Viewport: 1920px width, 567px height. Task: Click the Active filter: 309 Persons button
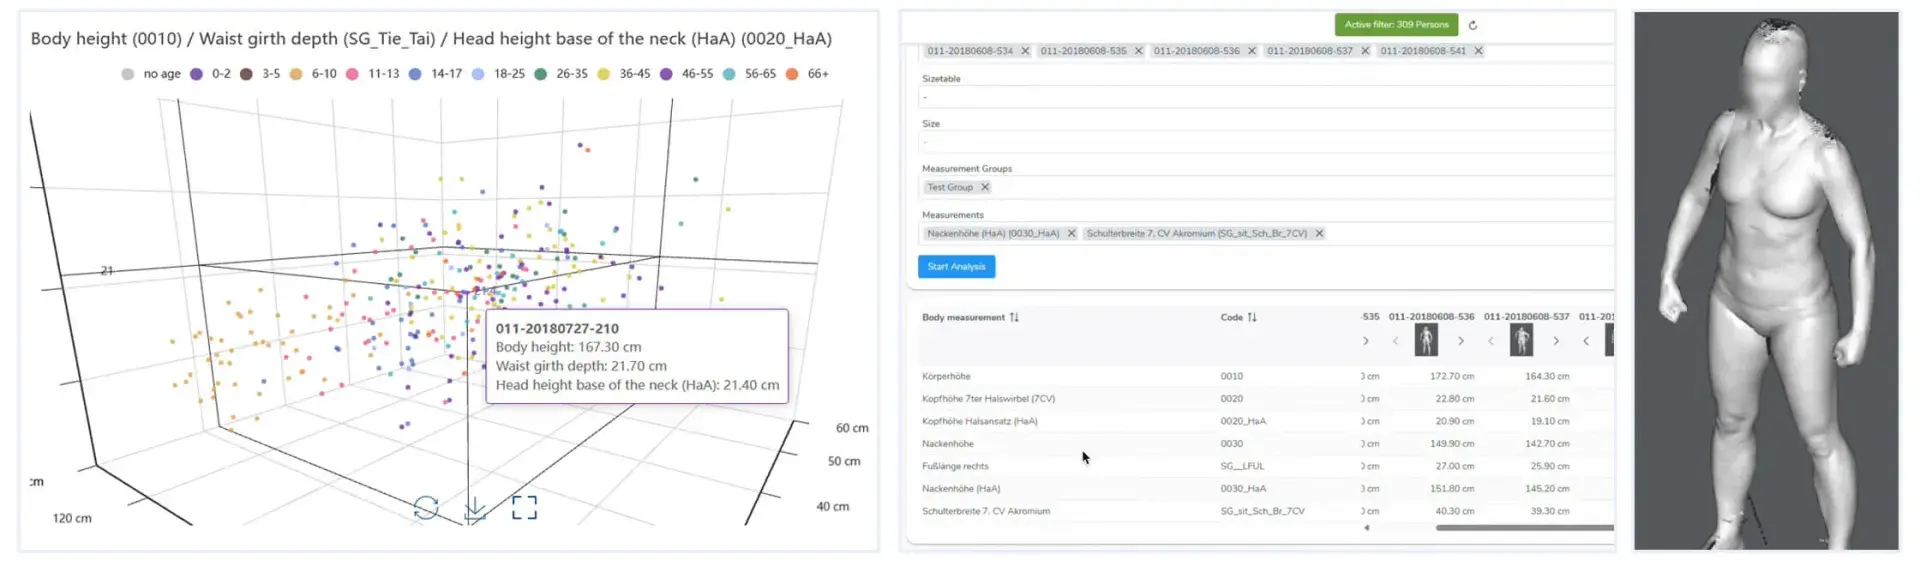tap(1396, 24)
